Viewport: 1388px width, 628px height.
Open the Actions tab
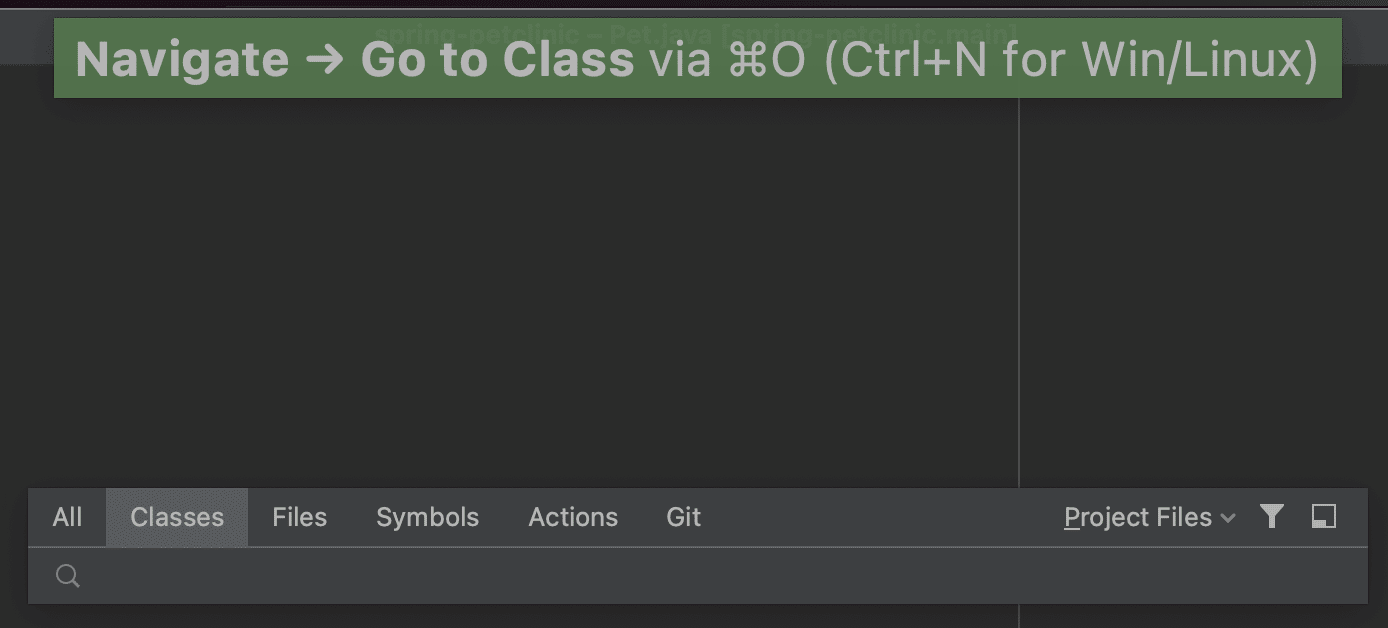point(573,517)
